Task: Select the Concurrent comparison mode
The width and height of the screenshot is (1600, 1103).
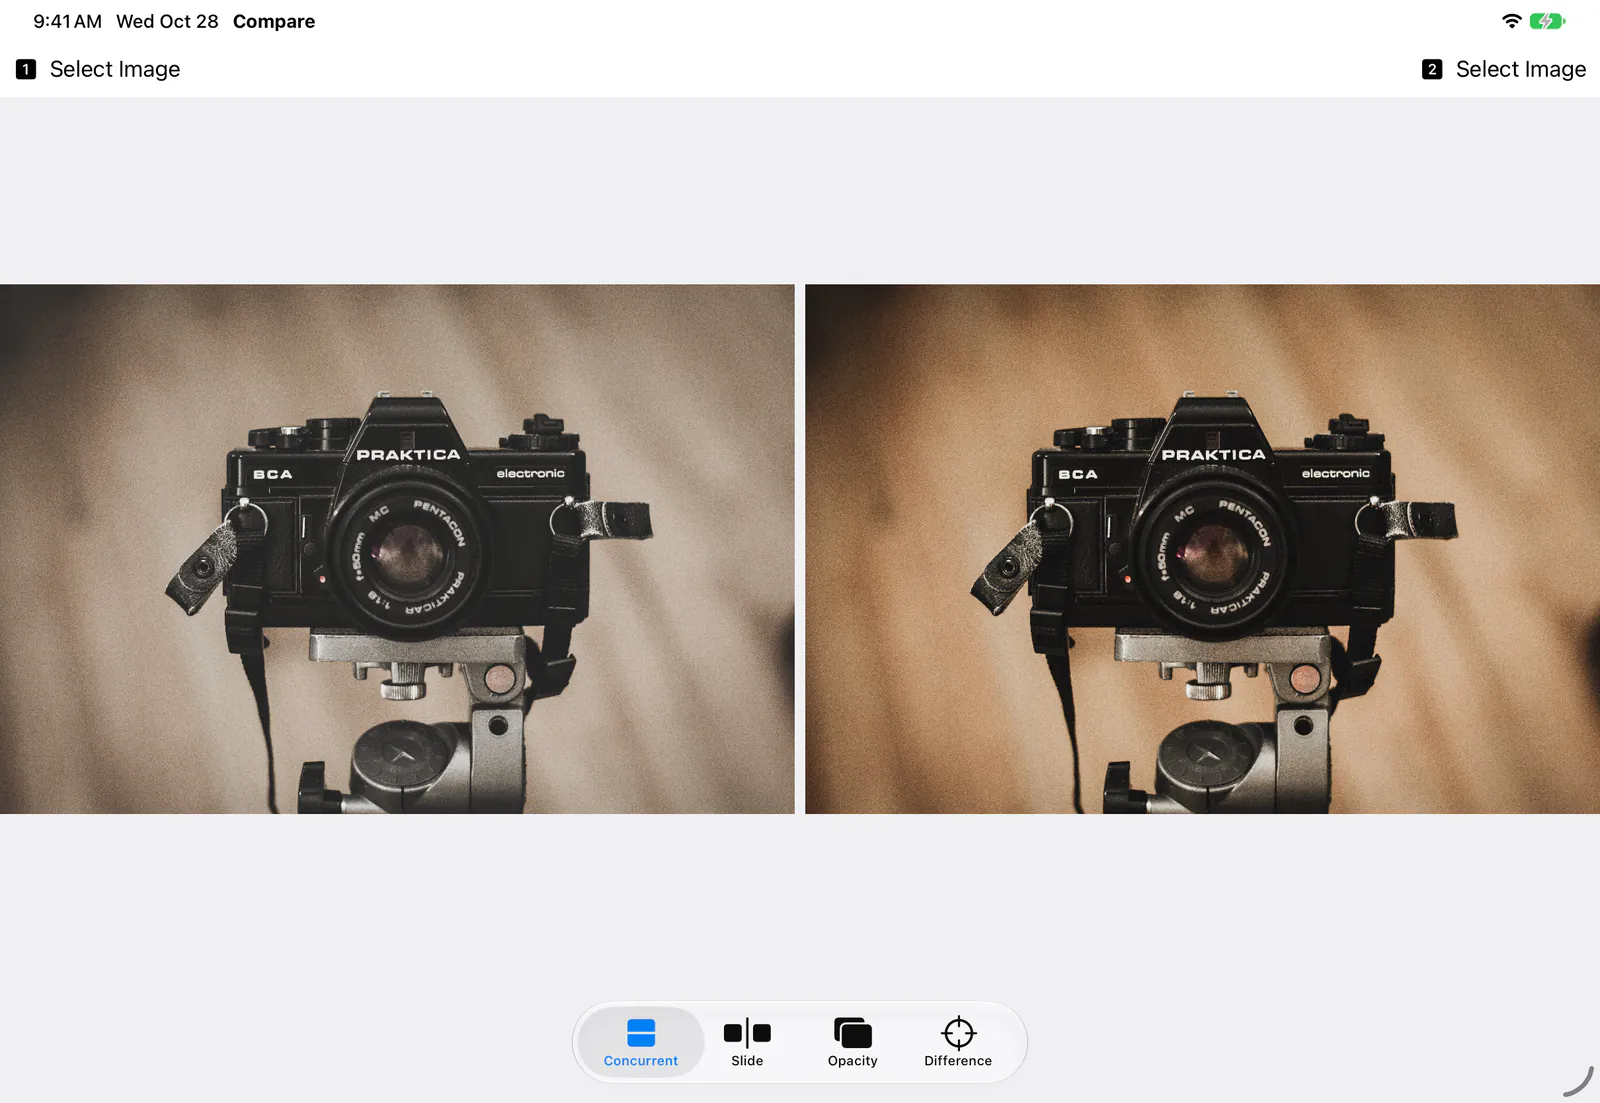Action: (x=640, y=1042)
